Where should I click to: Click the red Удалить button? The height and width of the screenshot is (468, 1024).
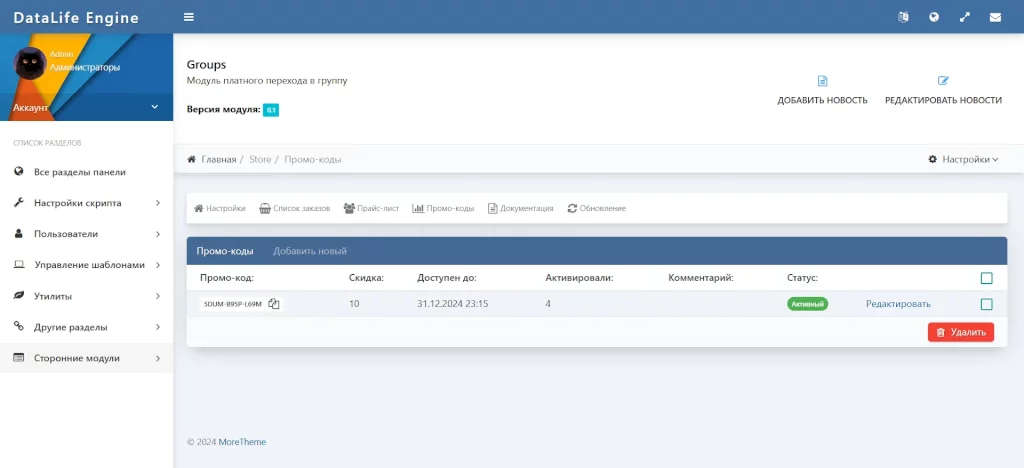pos(961,332)
